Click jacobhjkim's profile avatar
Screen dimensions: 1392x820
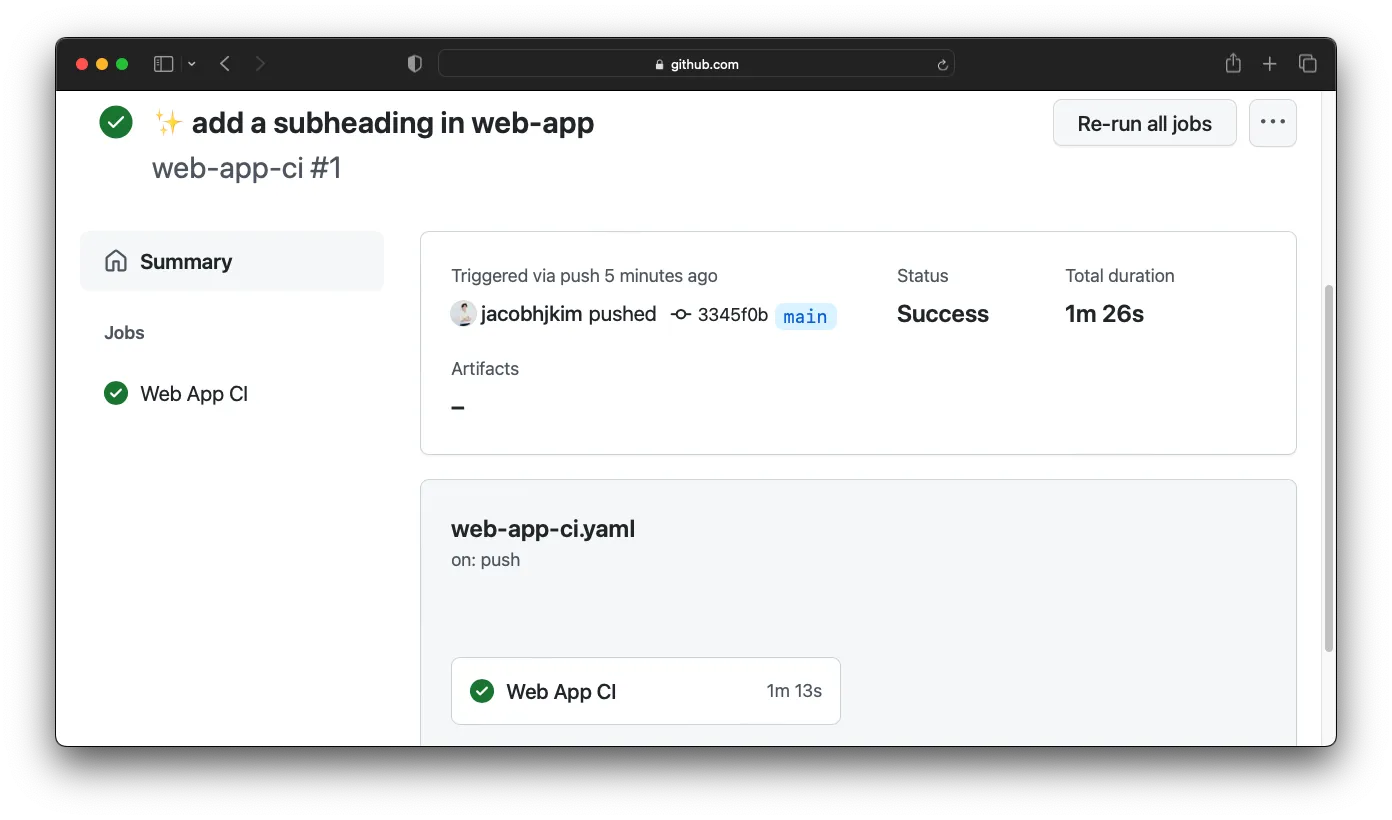coord(462,313)
